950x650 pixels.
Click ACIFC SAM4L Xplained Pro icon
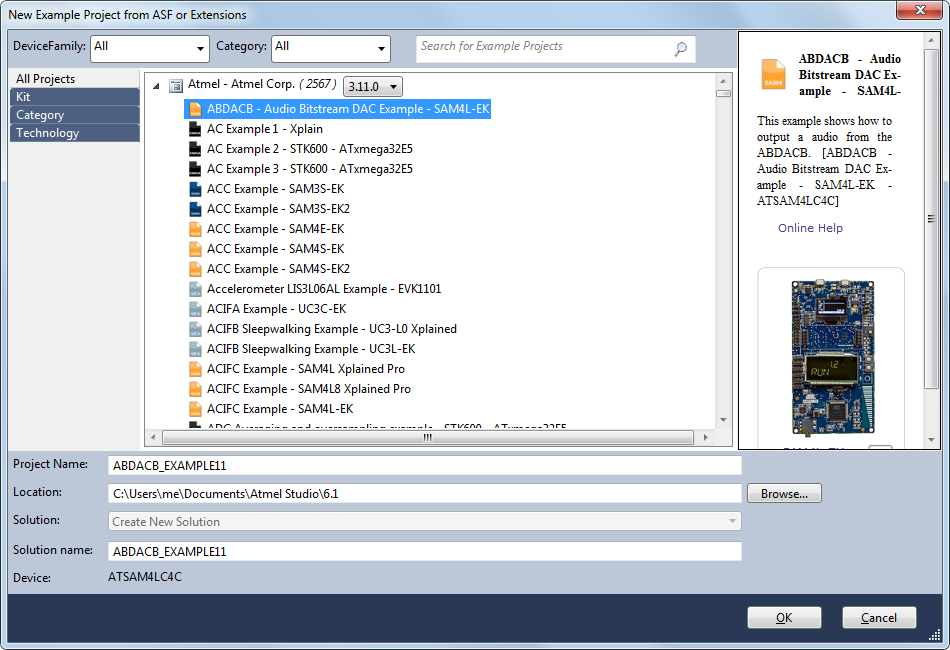click(x=195, y=369)
